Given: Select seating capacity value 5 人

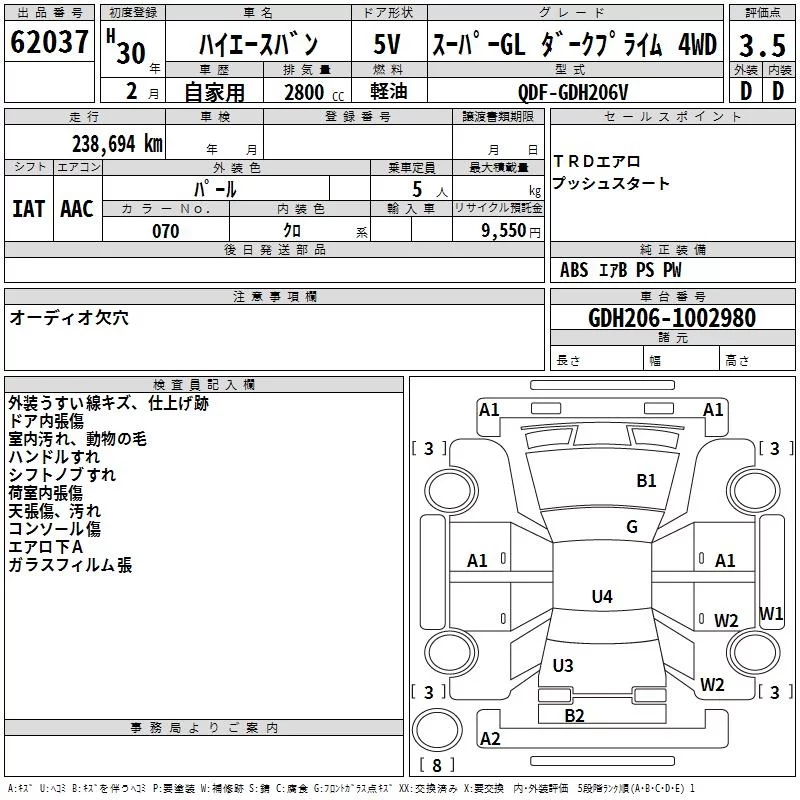Looking at the screenshot, I should 430,190.
